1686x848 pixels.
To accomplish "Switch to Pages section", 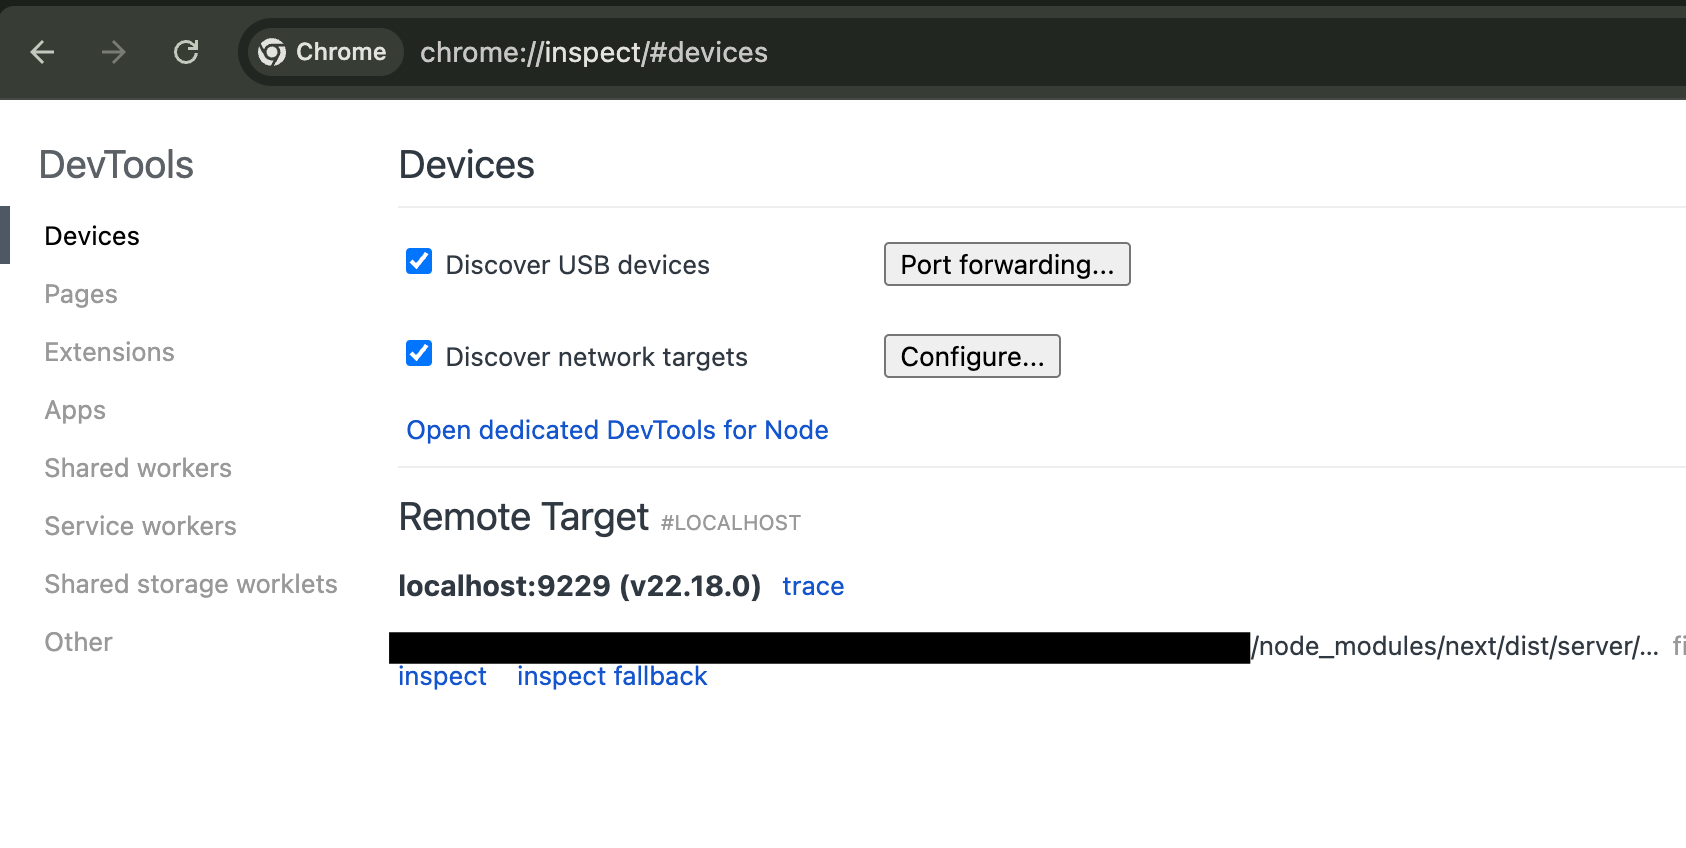I will 81,294.
